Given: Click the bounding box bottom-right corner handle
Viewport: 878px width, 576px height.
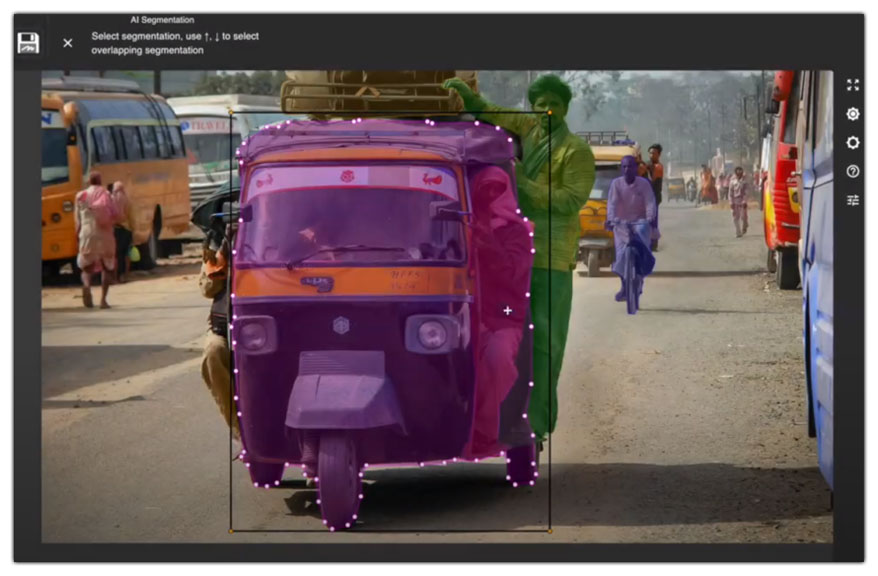Looking at the screenshot, I should tap(549, 530).
